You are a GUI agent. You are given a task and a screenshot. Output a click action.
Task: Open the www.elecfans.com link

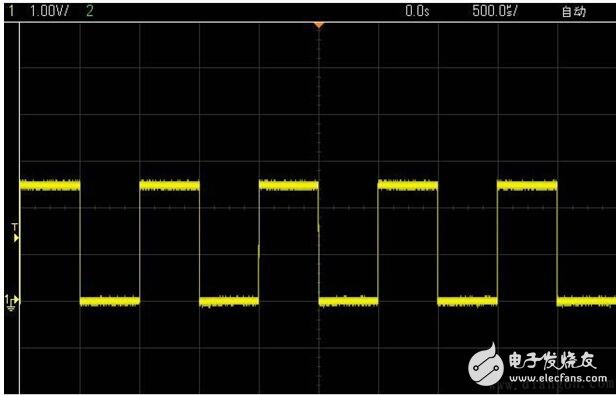[x=558, y=378]
